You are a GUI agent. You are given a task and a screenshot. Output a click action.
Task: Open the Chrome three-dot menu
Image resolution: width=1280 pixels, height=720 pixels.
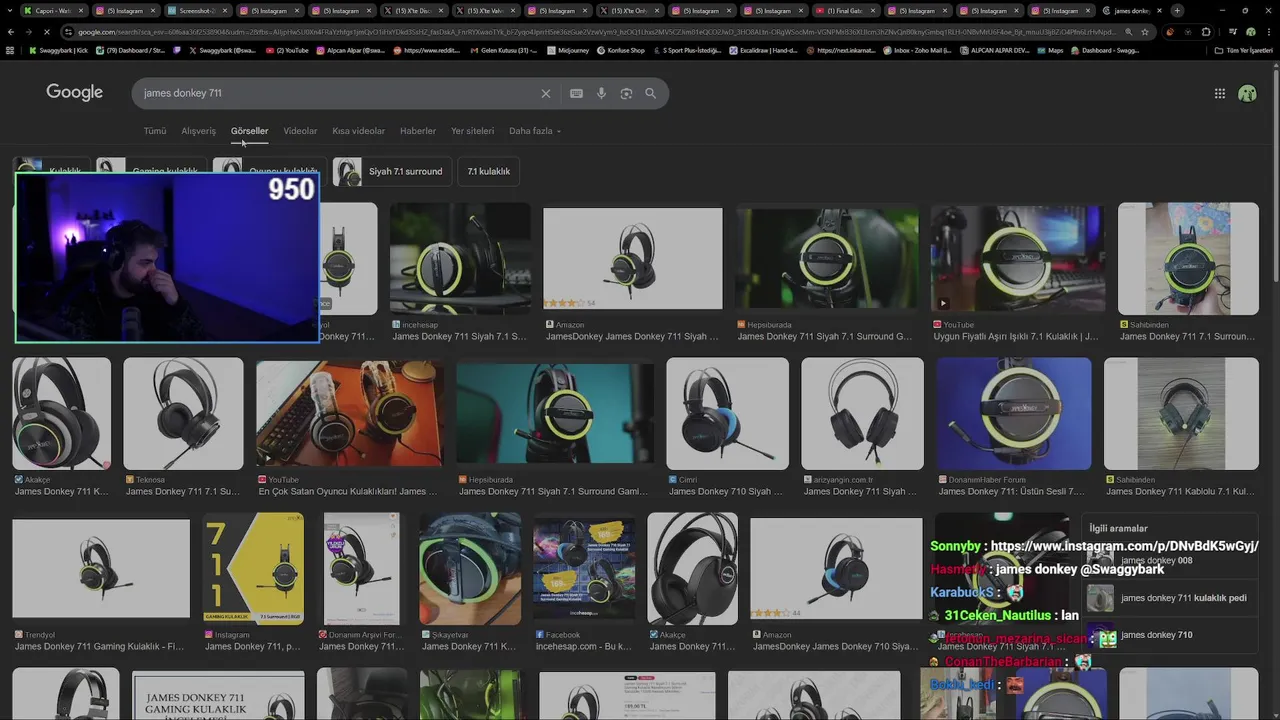pos(1268,31)
